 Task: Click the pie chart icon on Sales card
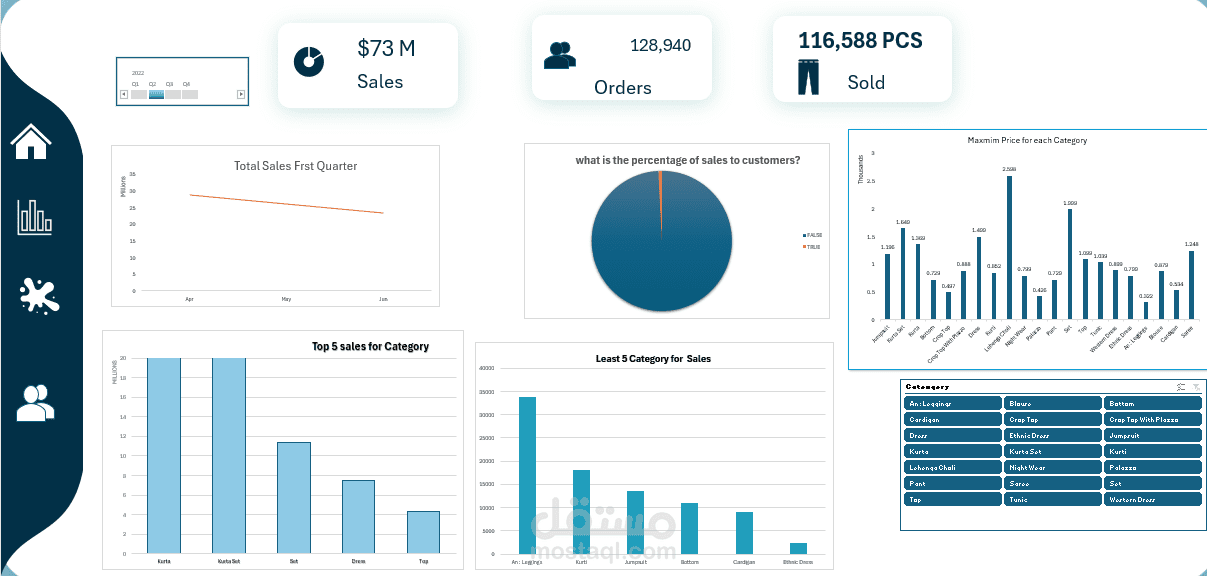pyautogui.click(x=309, y=61)
